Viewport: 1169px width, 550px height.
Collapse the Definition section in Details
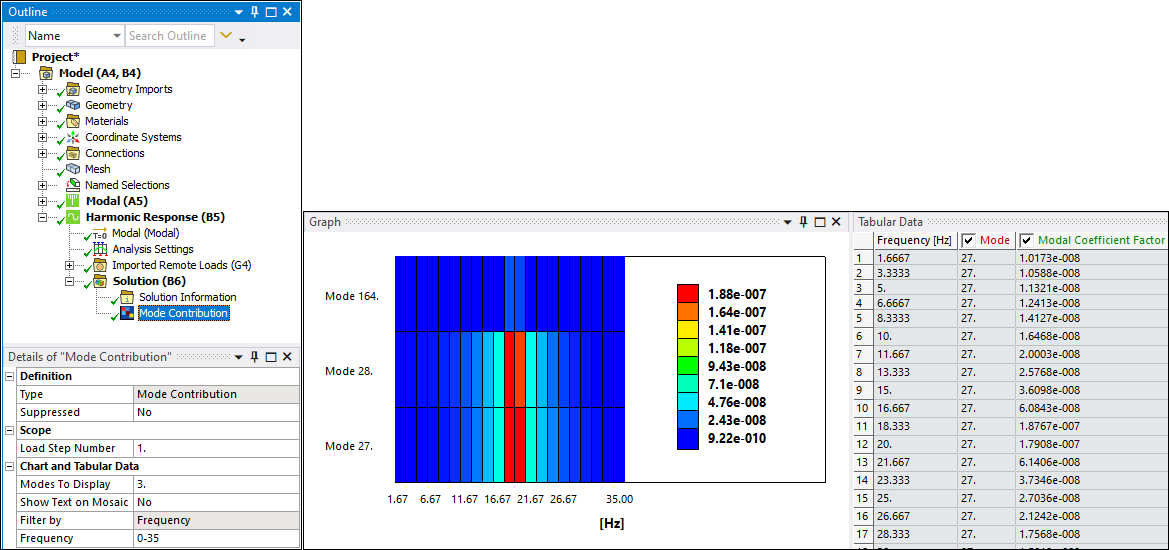(x=10, y=376)
